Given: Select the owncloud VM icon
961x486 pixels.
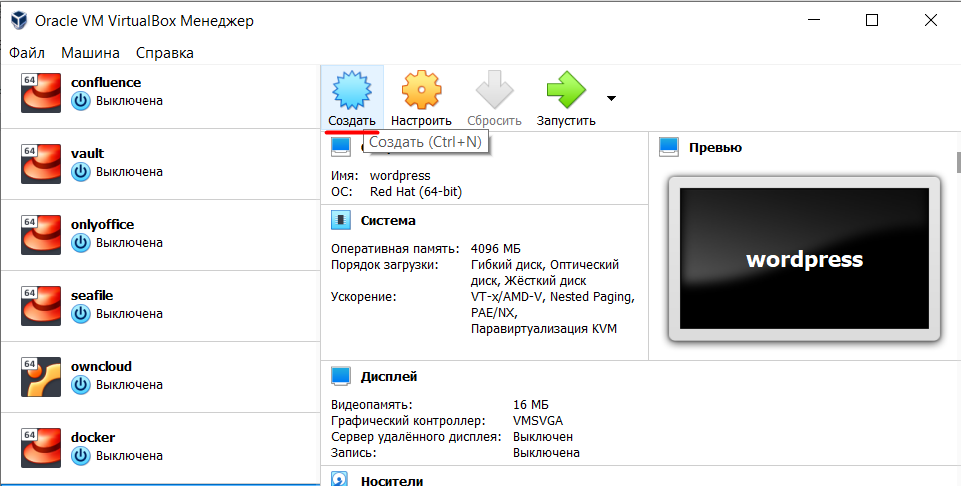Looking at the screenshot, I should [x=41, y=377].
